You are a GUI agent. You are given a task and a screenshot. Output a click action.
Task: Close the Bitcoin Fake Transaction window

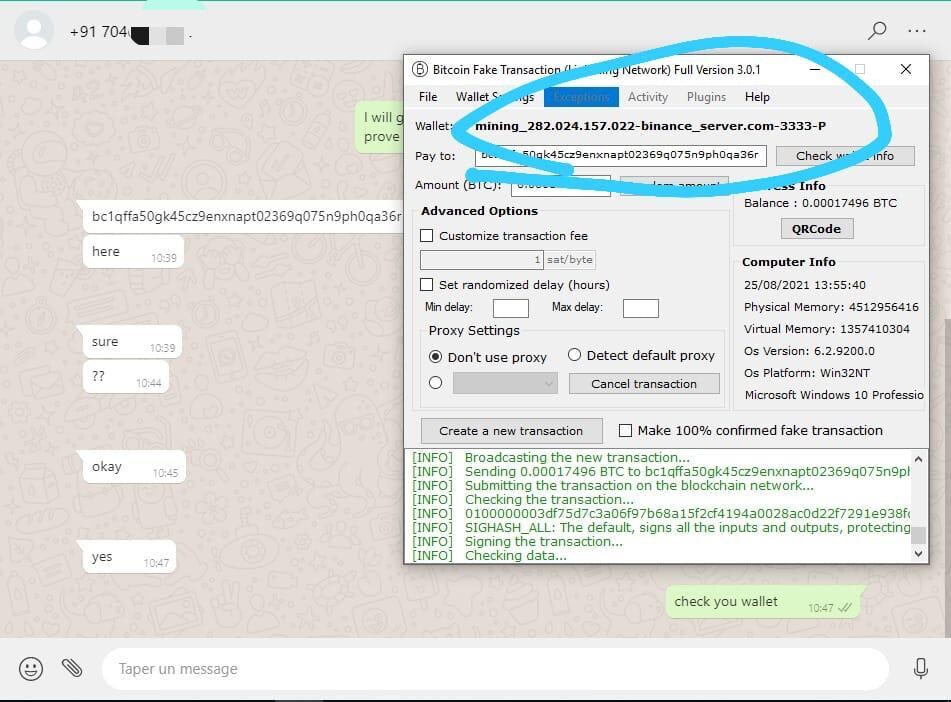(x=906, y=69)
